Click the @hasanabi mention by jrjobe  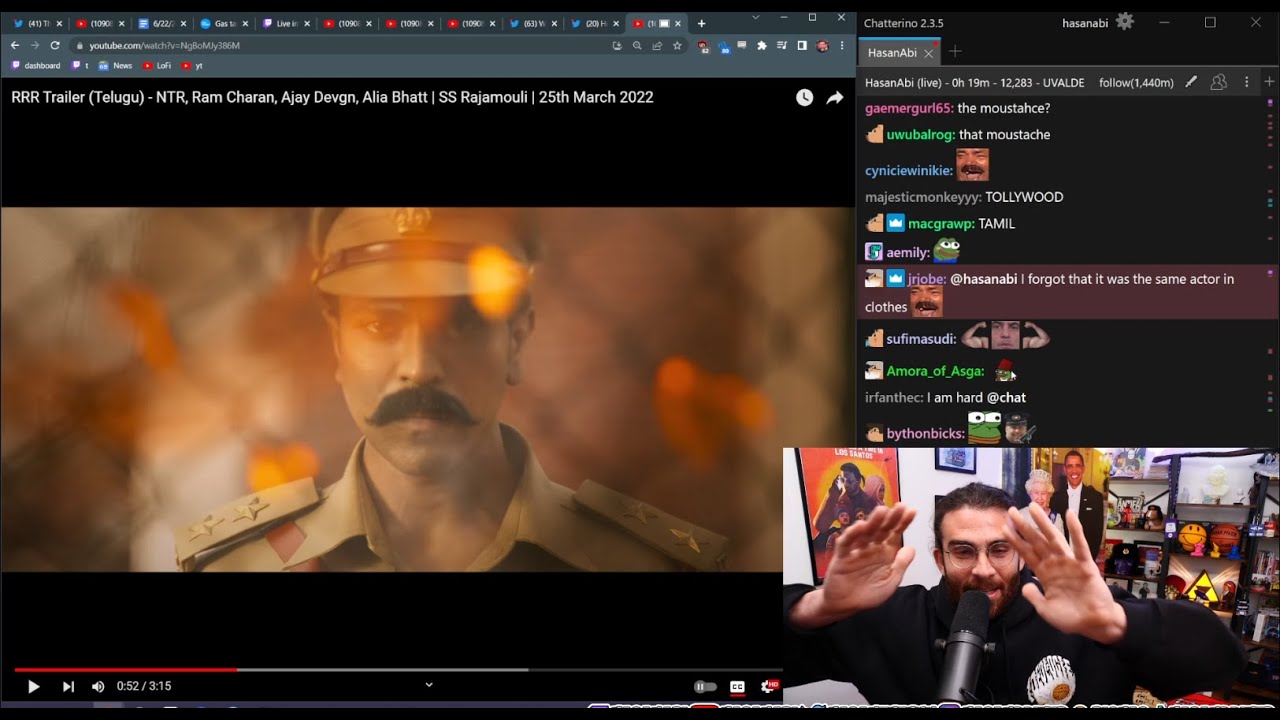pyautogui.click(x=983, y=279)
